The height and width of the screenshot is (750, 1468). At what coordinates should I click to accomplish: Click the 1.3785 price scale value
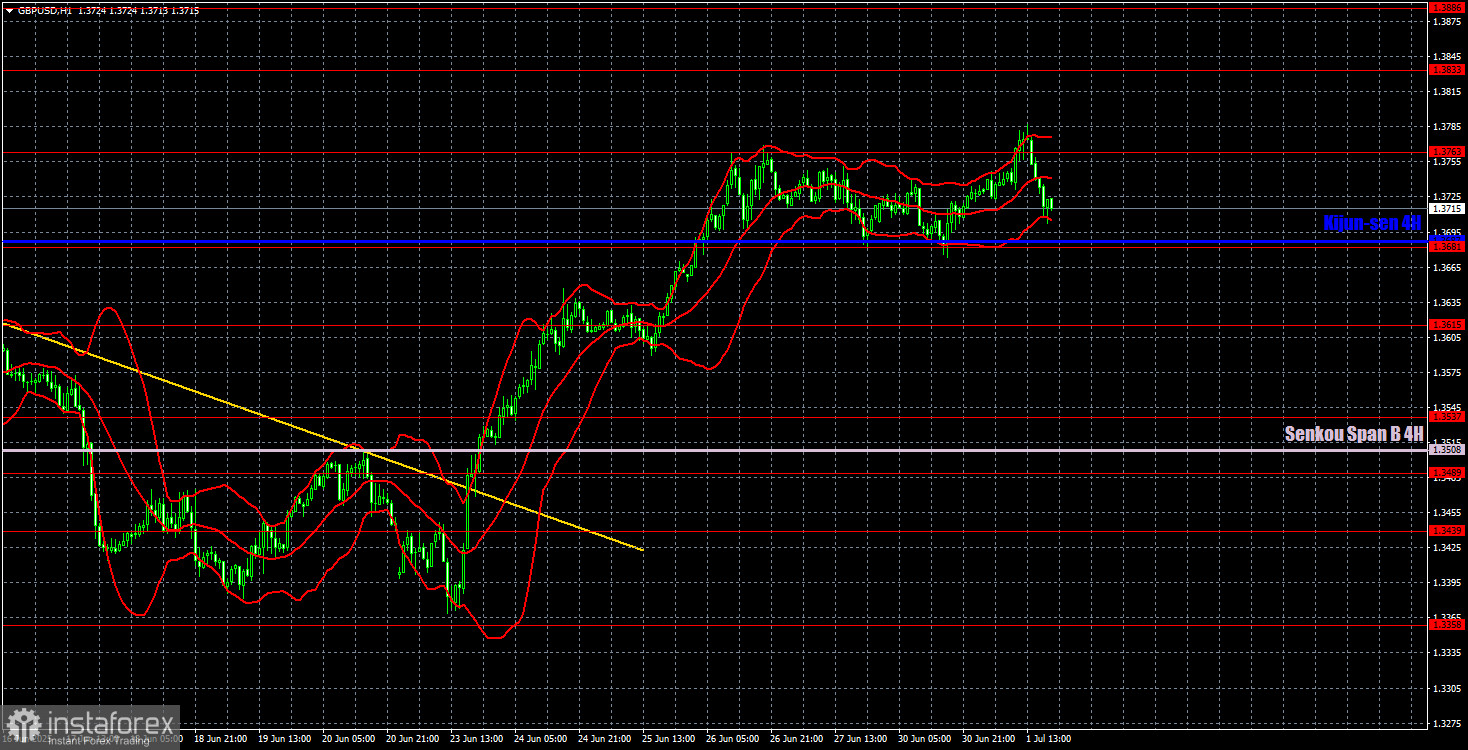(1447, 127)
